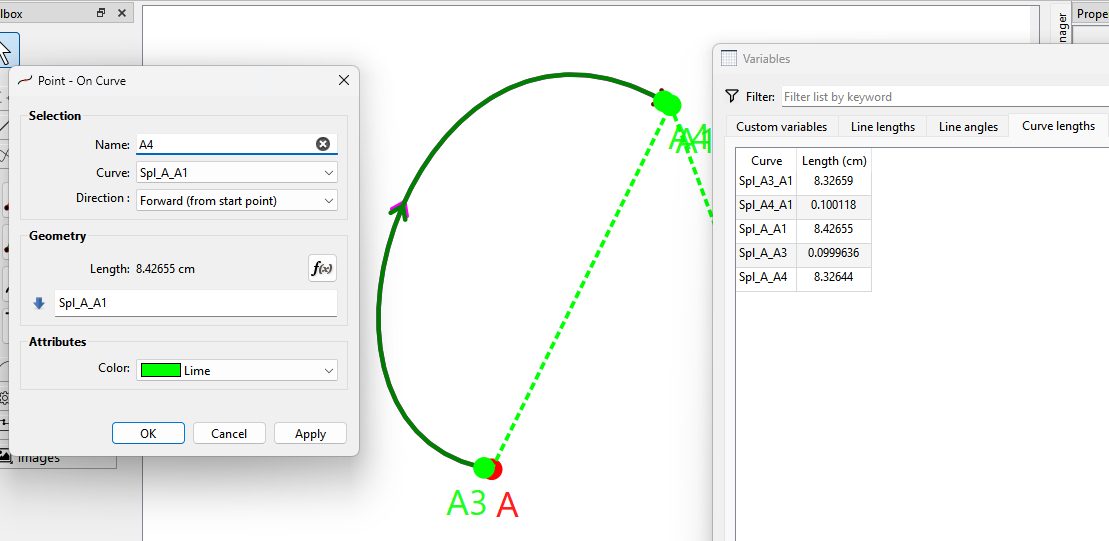
Task: Open the Curve dropdown showing Spl_A_A1
Action: point(237,172)
